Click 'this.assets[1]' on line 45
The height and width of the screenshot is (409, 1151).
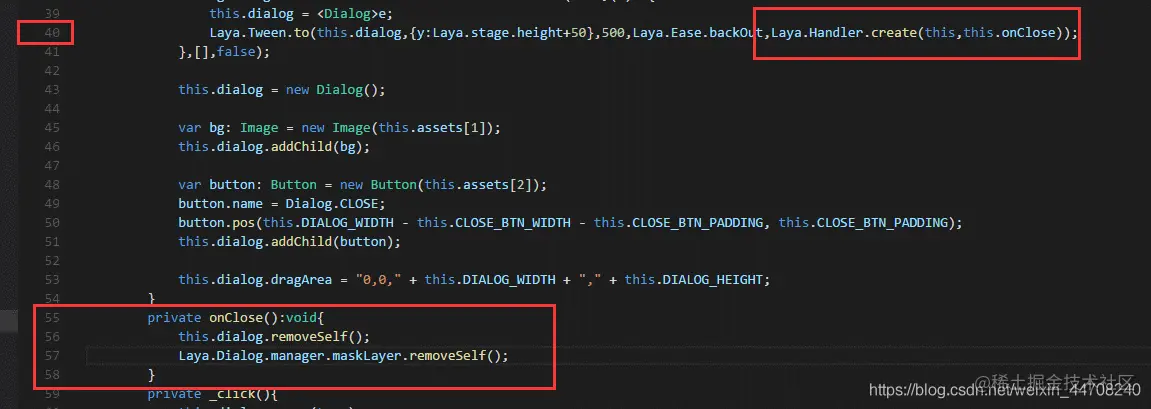tap(432, 128)
